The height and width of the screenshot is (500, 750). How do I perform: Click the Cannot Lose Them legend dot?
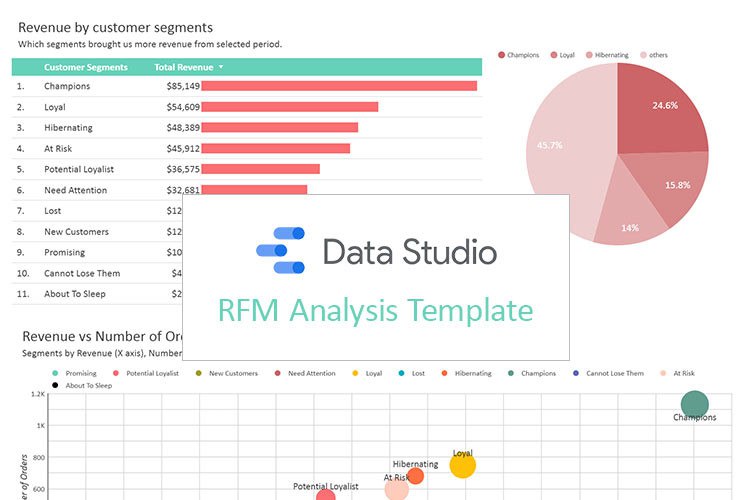[576, 373]
